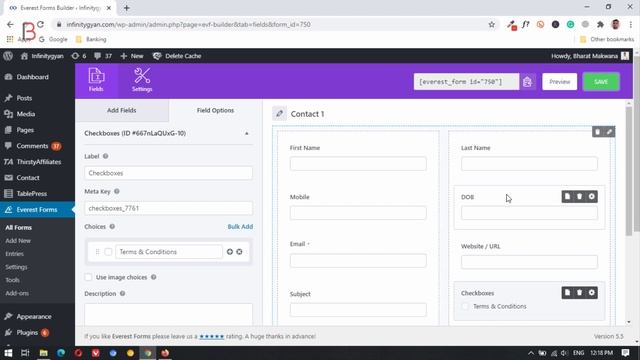The height and width of the screenshot is (360, 640).
Task: Click the Meta Key input field
Action: click(169, 208)
